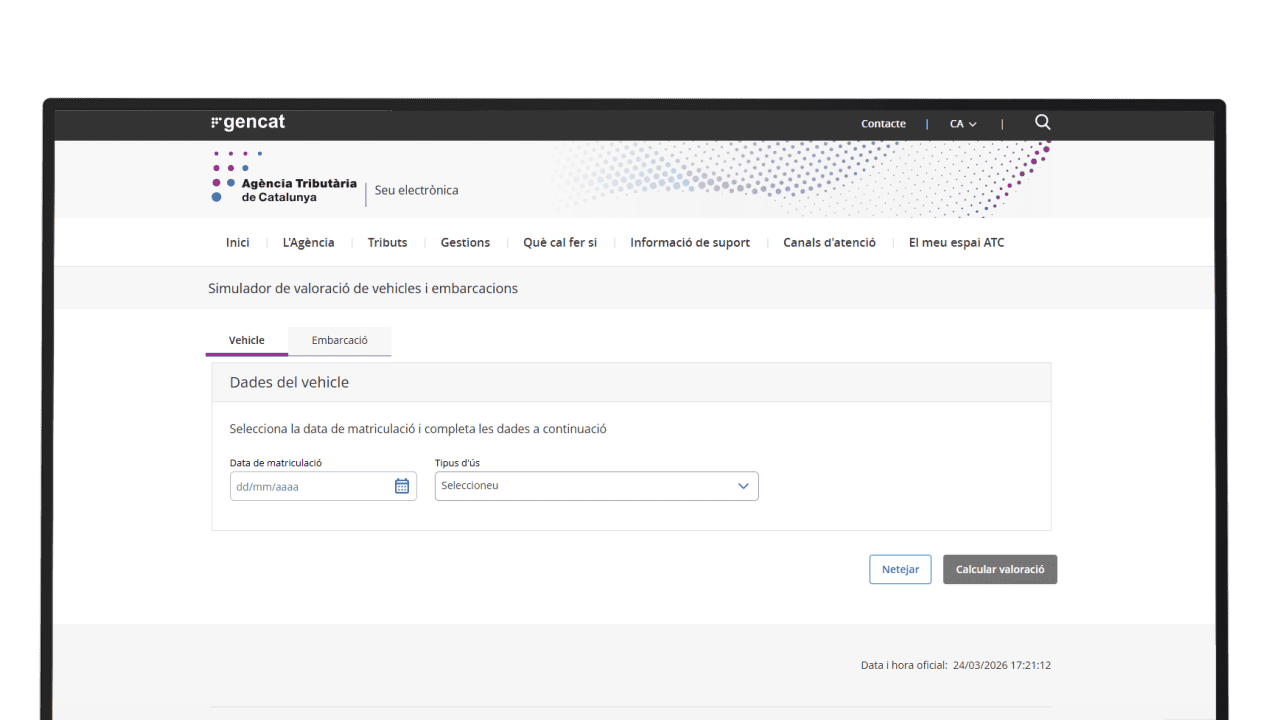The height and width of the screenshot is (720, 1280).
Task: Open Canals d'atenció menu item
Action: point(829,242)
